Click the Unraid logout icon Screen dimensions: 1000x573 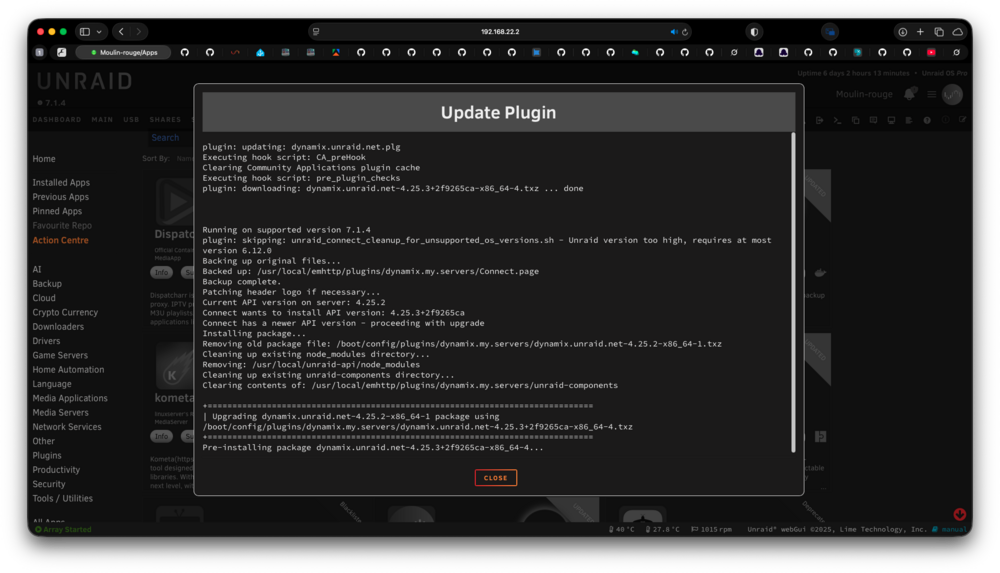click(820, 120)
